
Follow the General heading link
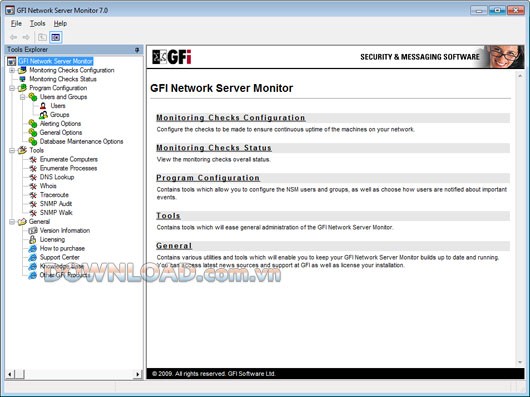[x=174, y=246]
